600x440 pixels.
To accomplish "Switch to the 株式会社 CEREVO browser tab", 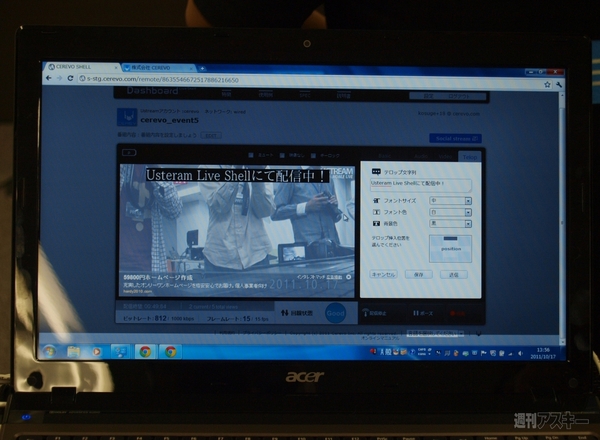I will click(x=158, y=68).
